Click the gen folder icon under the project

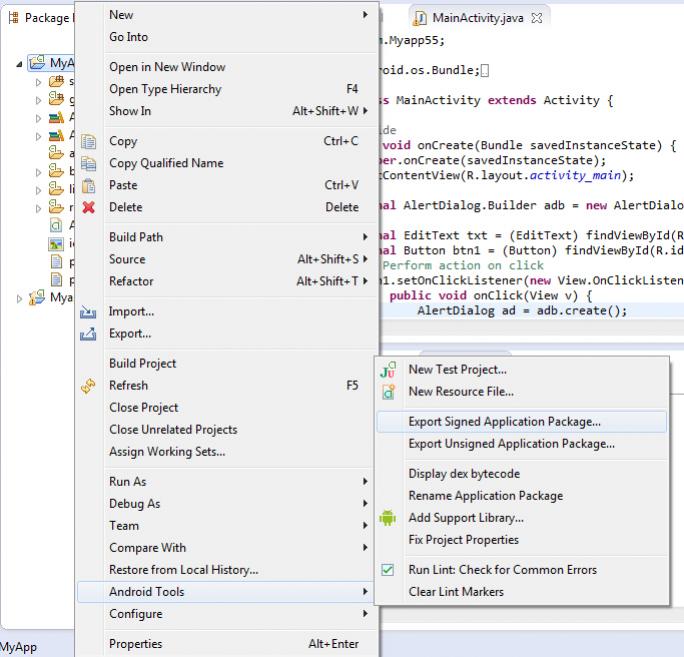coord(56,99)
